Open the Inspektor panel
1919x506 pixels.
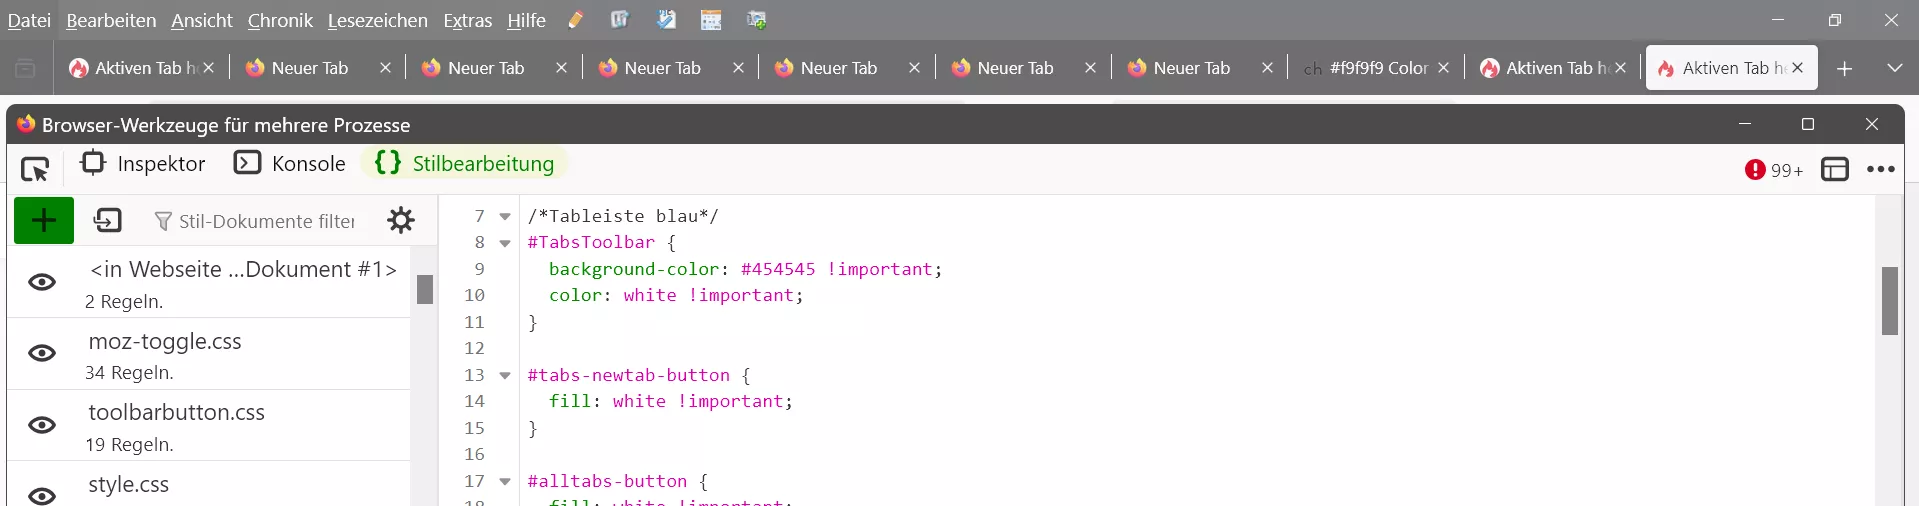[x=143, y=163]
